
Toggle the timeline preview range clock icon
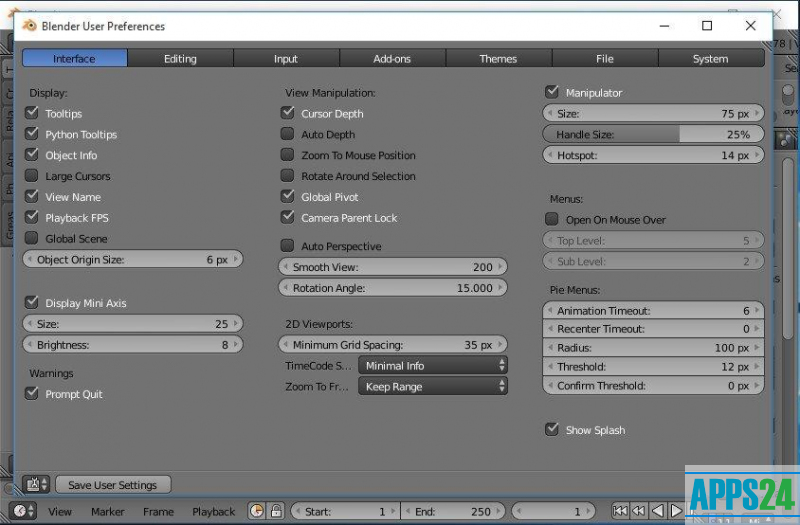point(257,511)
